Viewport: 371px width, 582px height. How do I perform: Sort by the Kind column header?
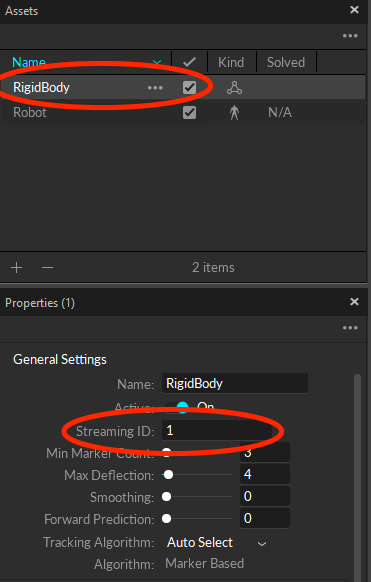tap(231, 62)
